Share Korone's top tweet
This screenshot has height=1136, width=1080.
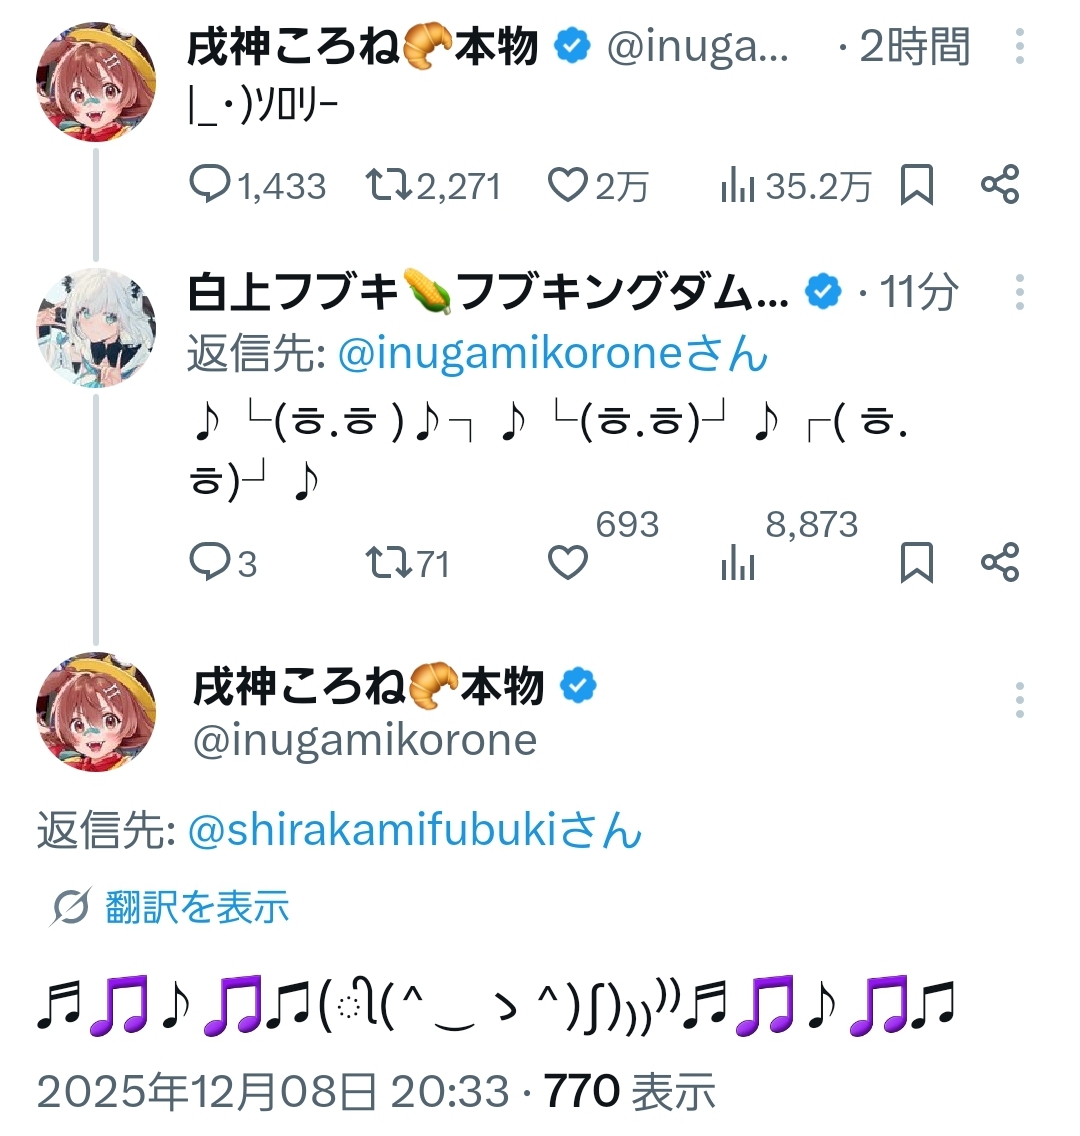1000,185
